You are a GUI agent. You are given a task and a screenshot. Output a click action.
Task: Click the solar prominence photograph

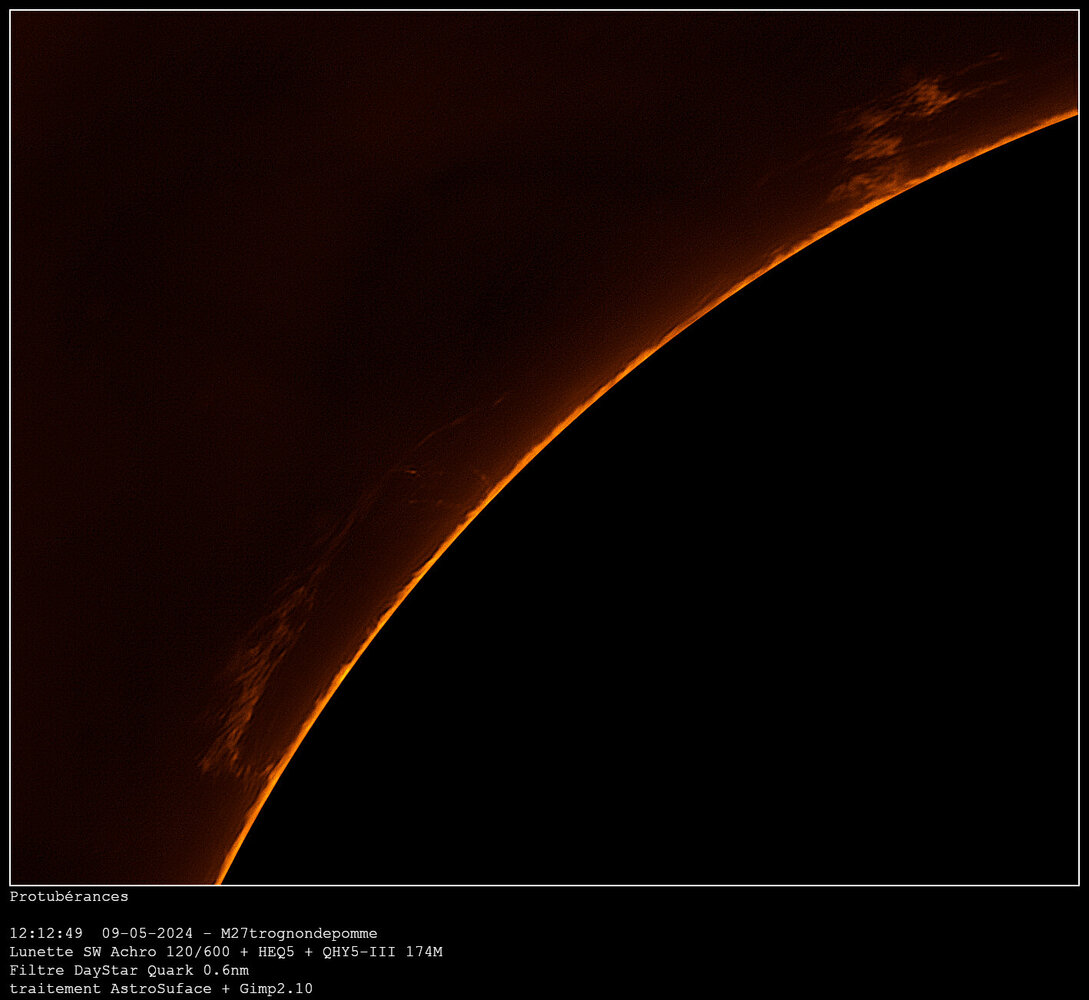544,447
